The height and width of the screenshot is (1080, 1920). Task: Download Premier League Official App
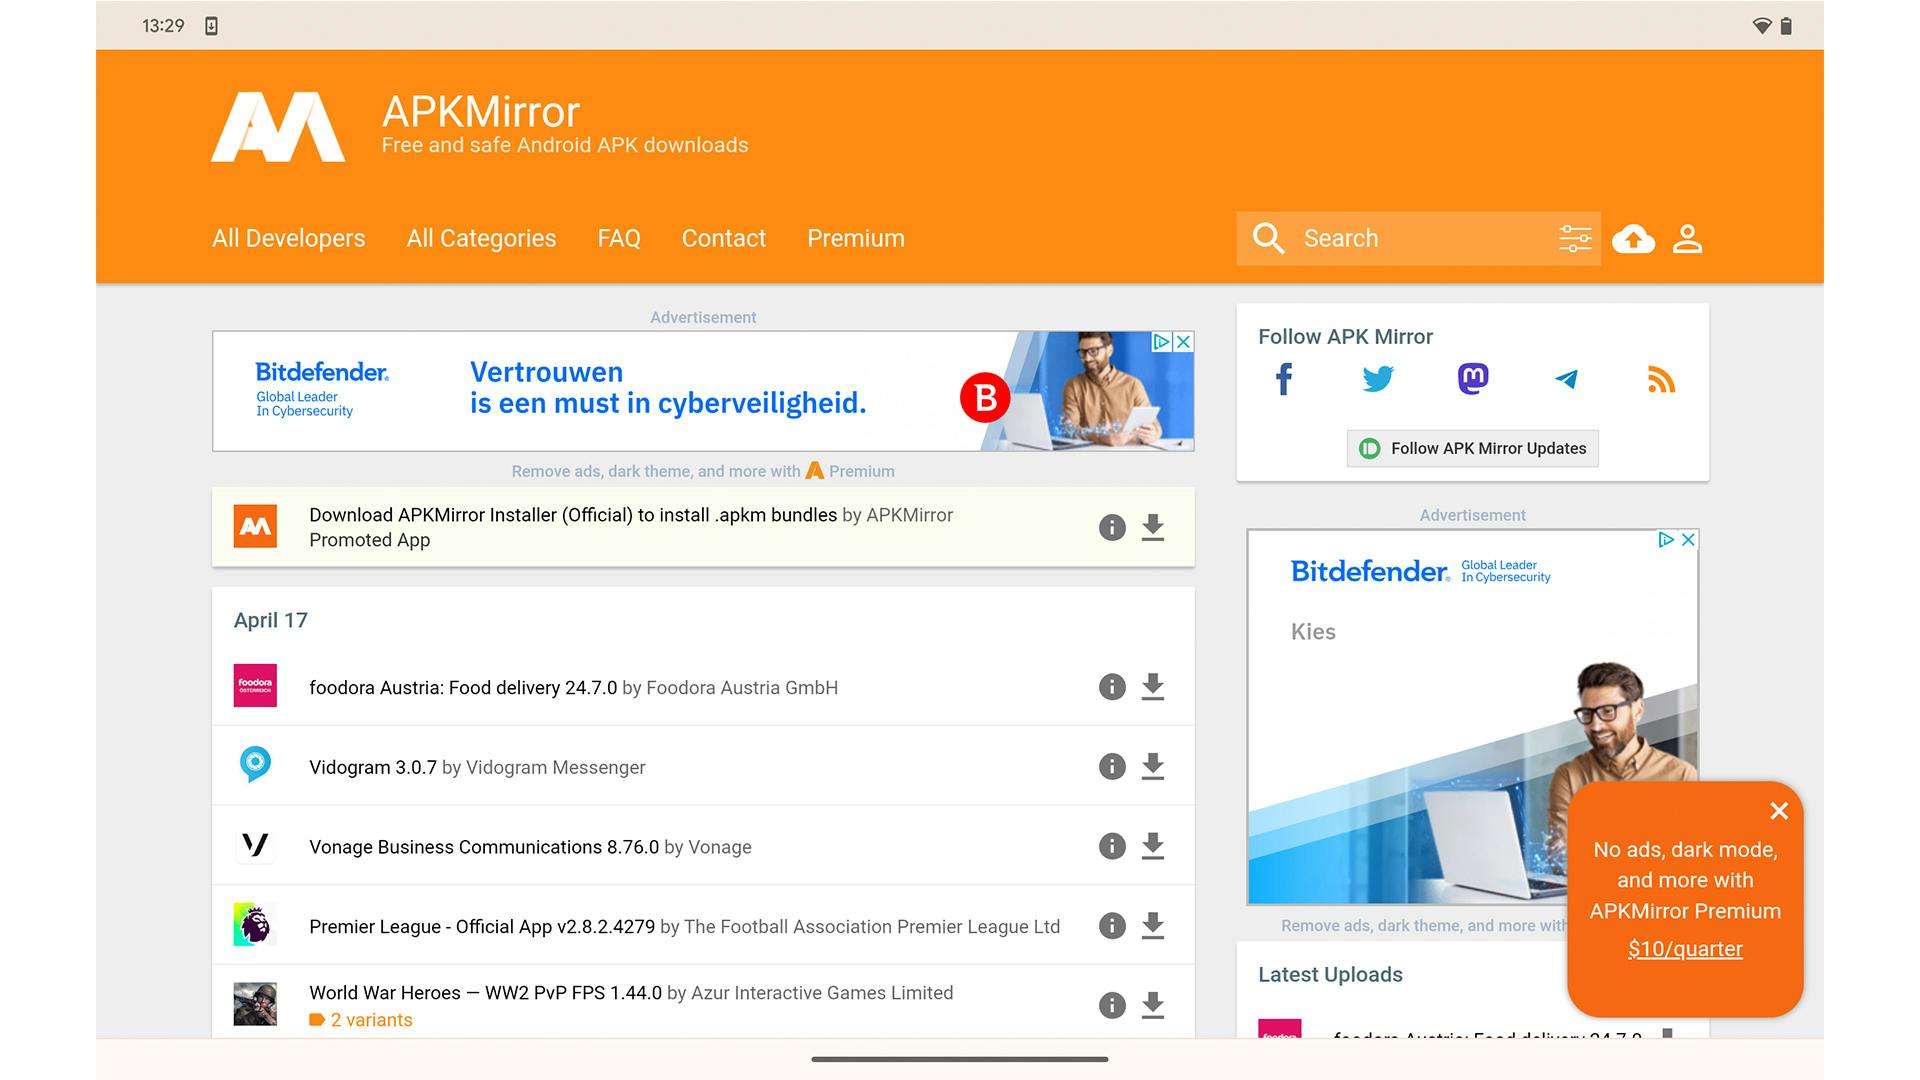click(1153, 926)
